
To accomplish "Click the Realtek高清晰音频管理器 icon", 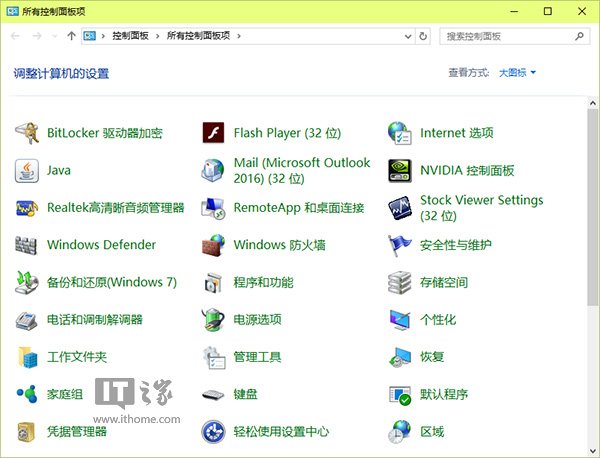I will [x=27, y=208].
